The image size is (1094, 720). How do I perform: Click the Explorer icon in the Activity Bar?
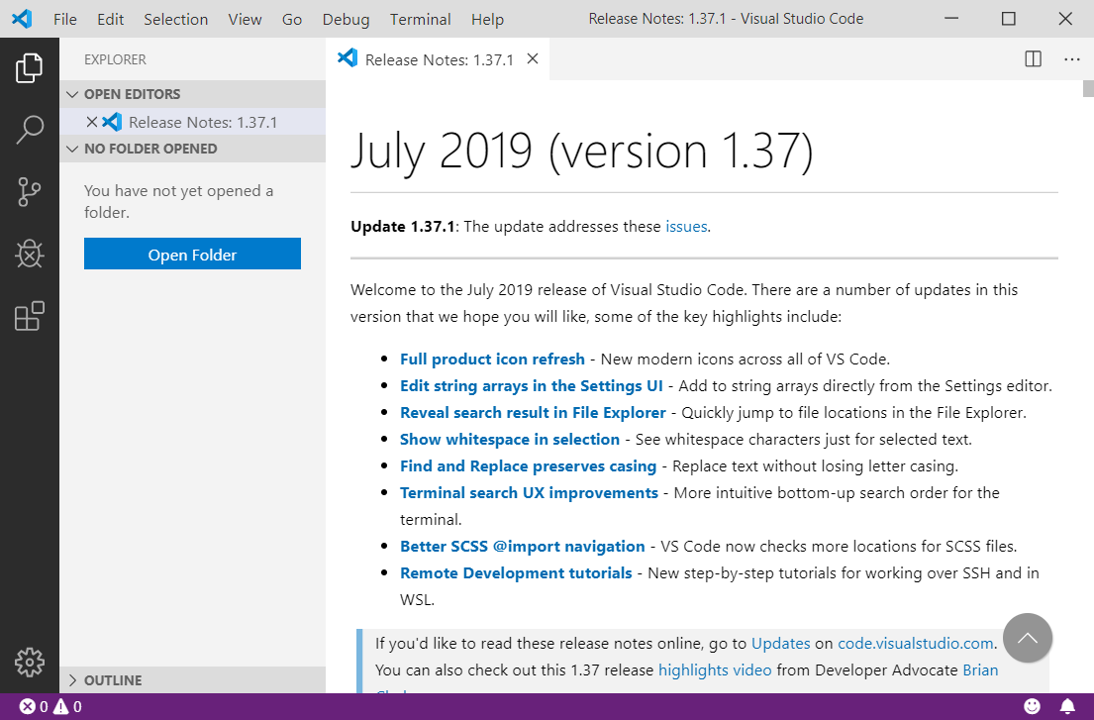[29, 67]
